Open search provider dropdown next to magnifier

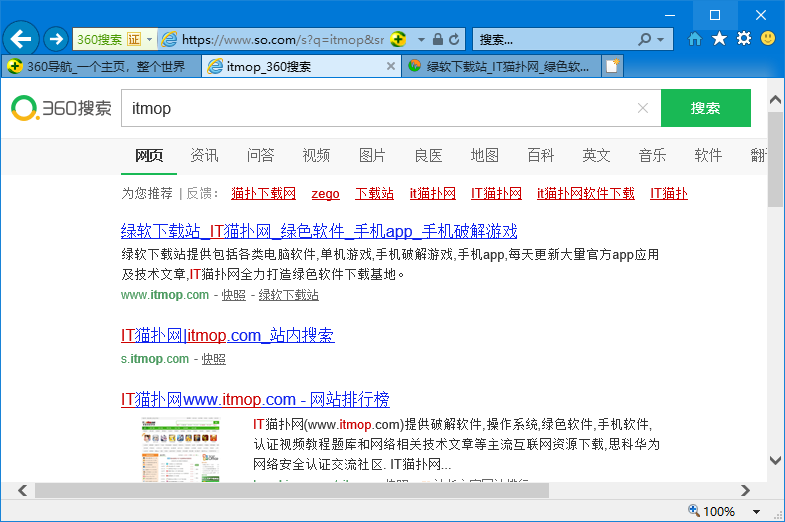tap(660, 39)
